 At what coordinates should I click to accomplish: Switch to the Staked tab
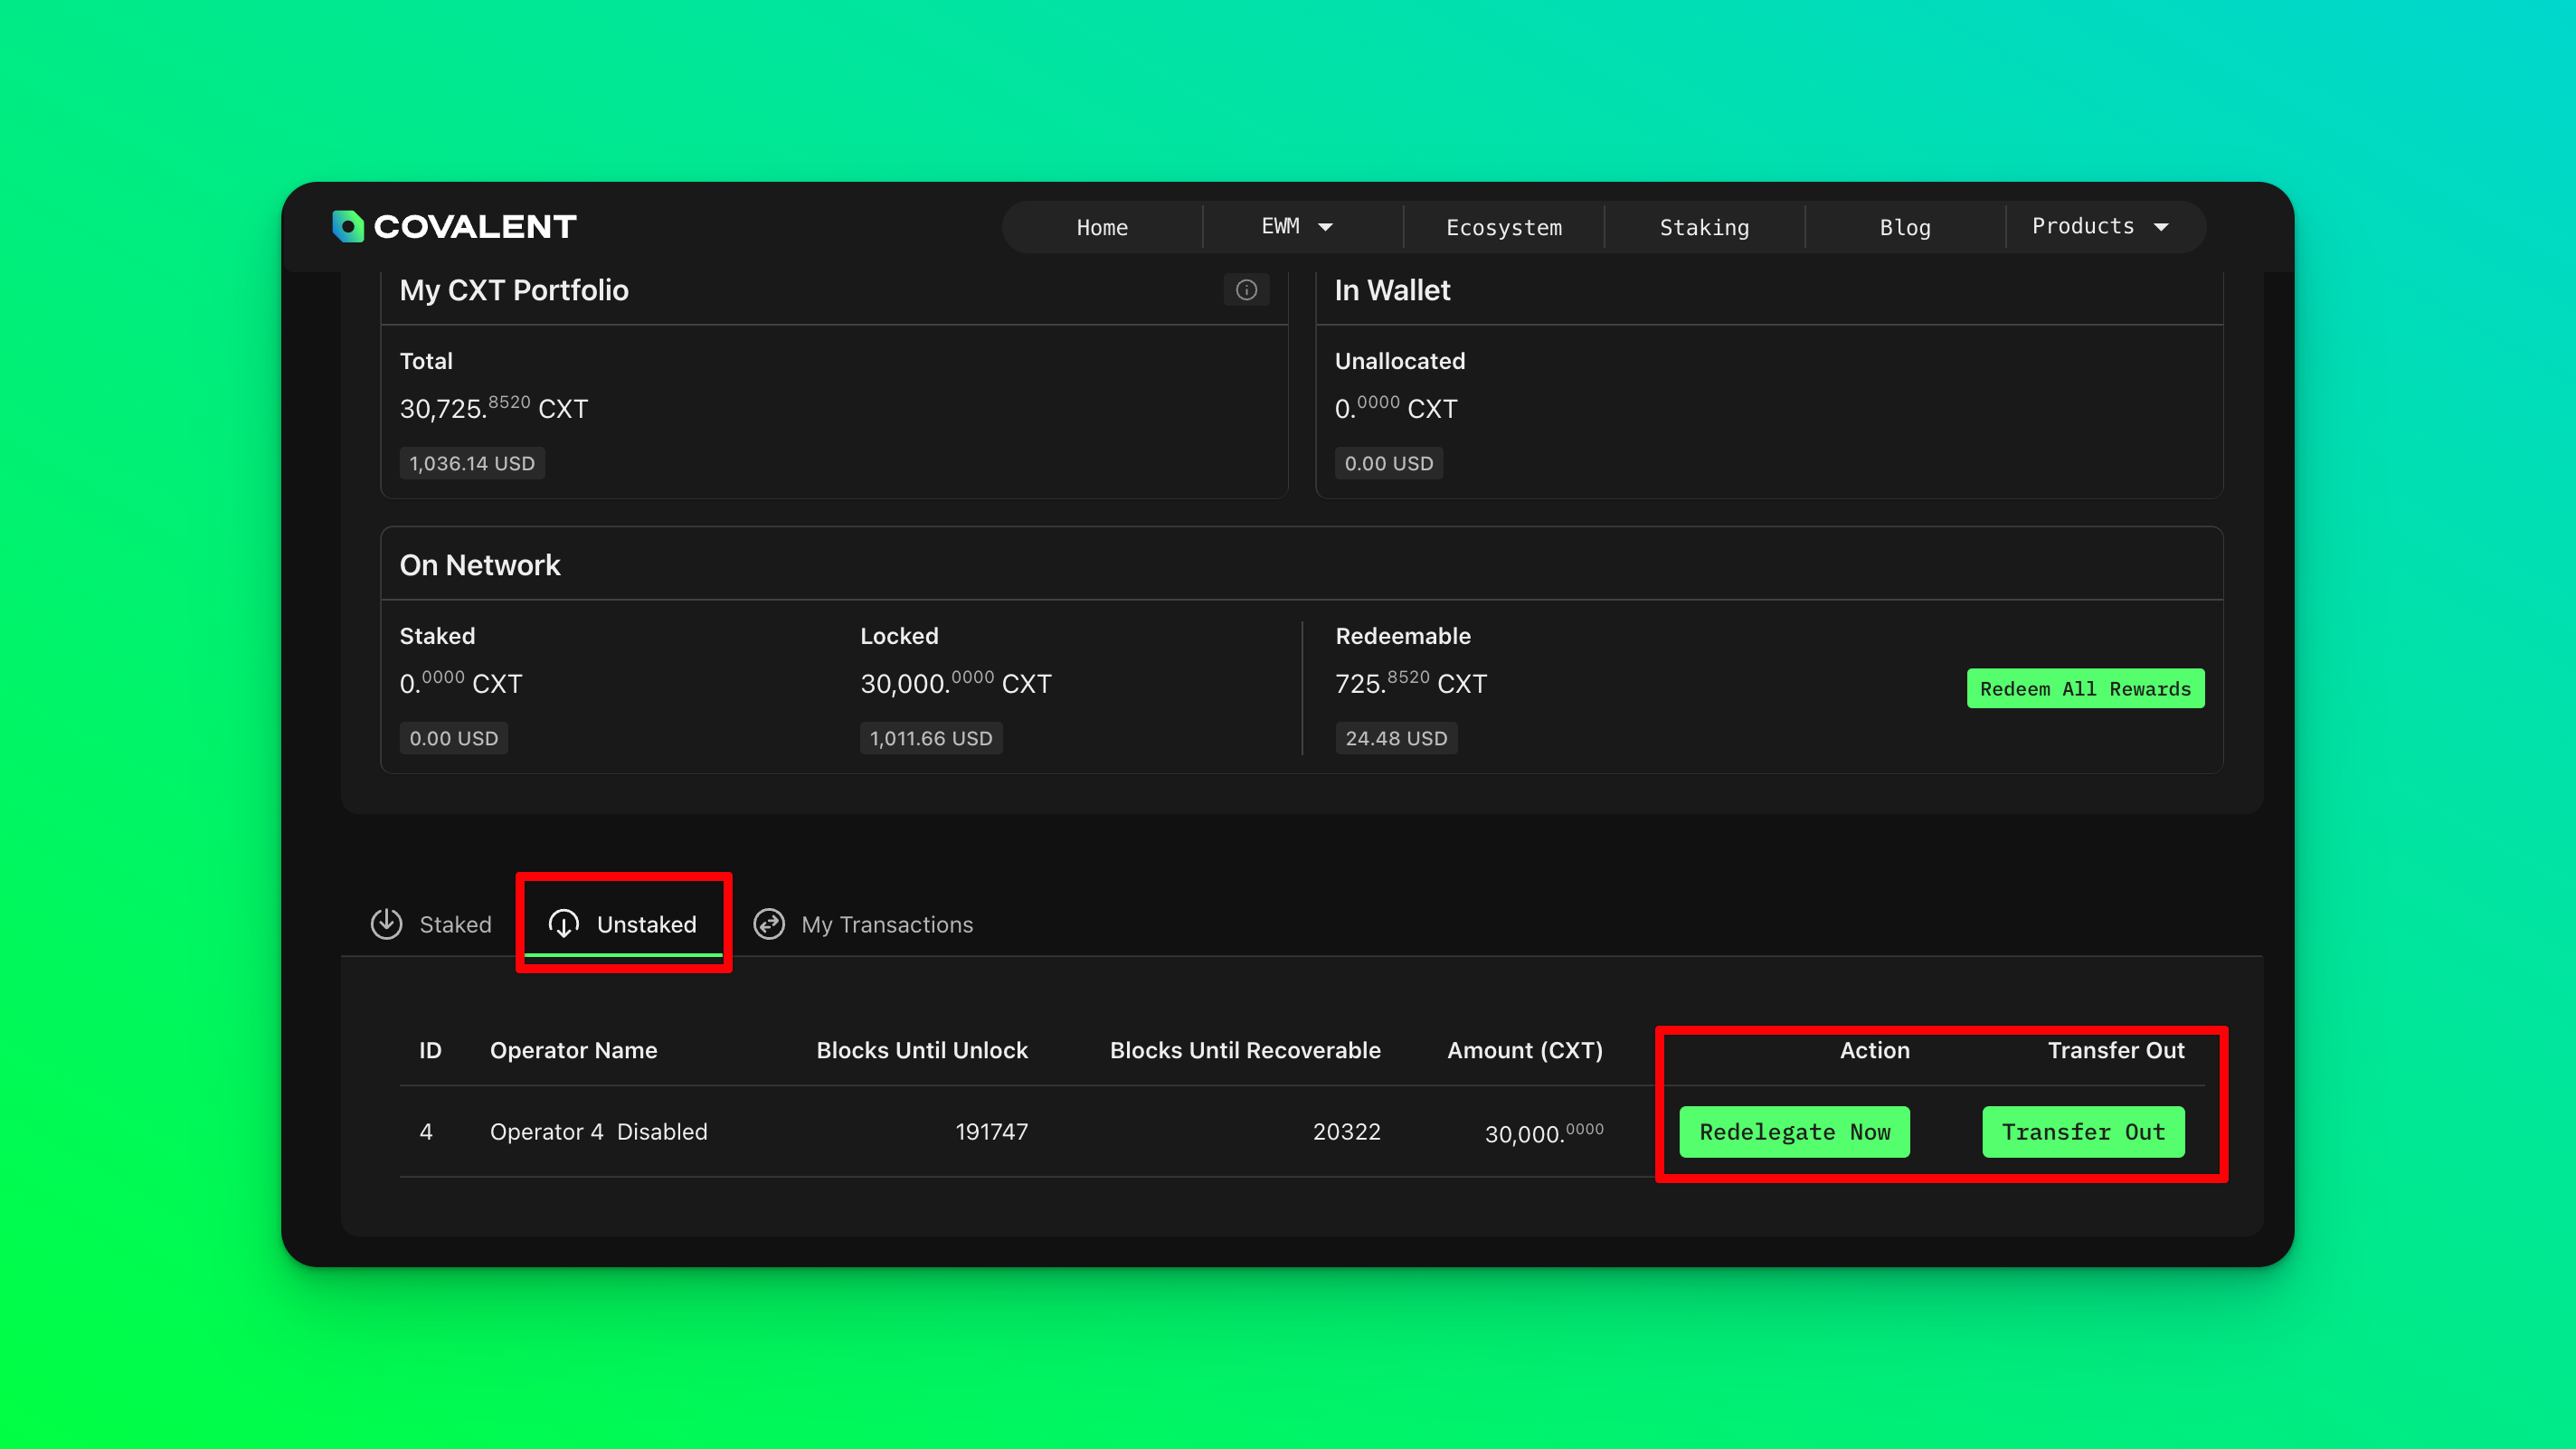(431, 924)
